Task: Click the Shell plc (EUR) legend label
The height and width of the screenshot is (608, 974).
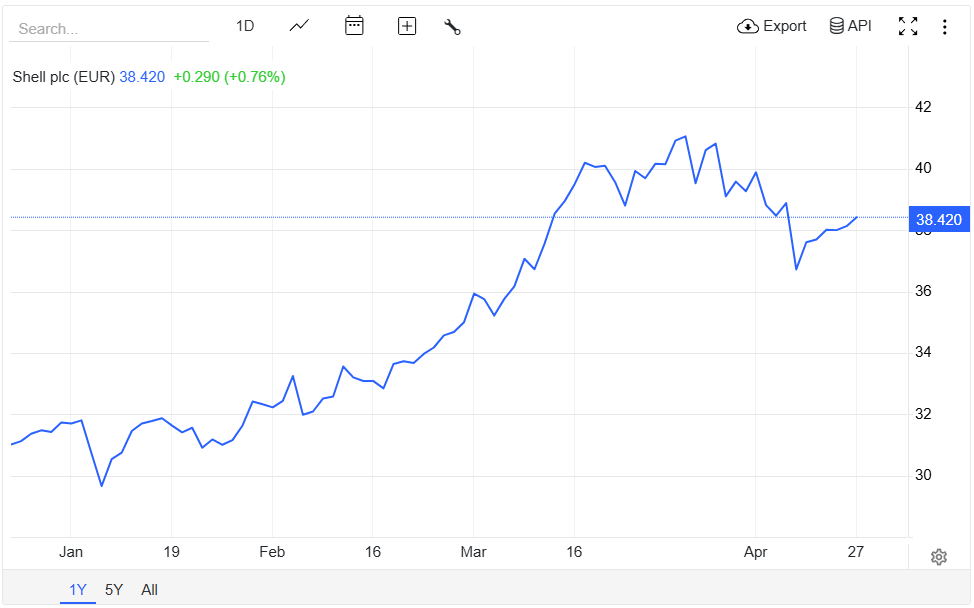Action: point(64,77)
